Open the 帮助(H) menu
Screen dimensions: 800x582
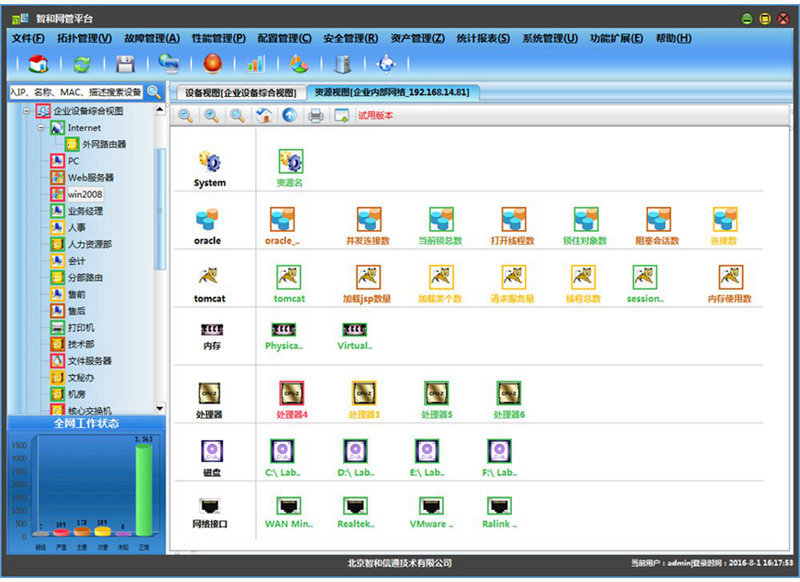pos(673,38)
